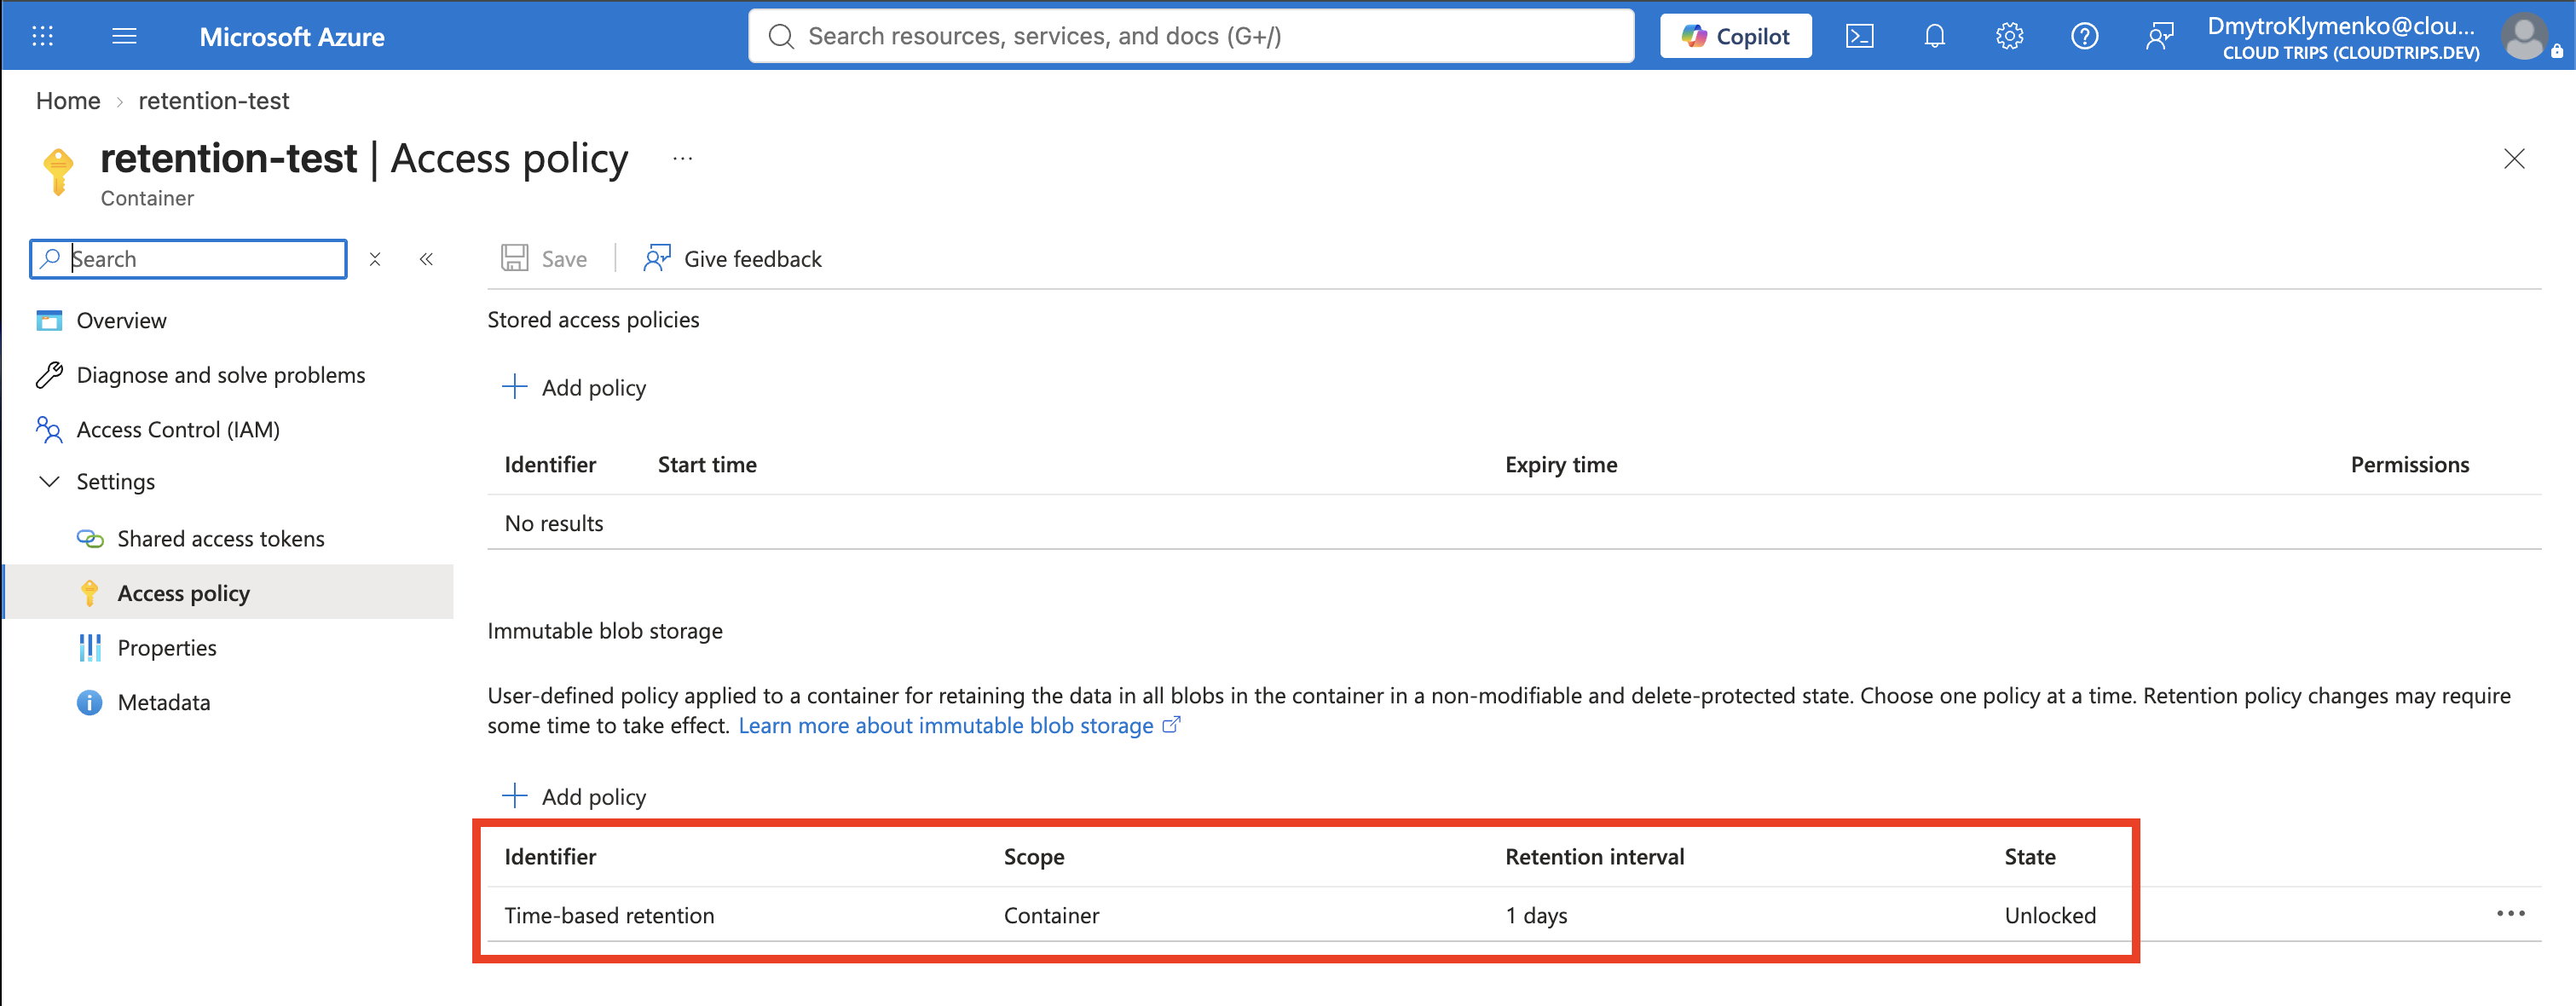This screenshot has width=2576, height=1006.
Task: Click the Identifier column header of stored policies
Action: coord(550,465)
